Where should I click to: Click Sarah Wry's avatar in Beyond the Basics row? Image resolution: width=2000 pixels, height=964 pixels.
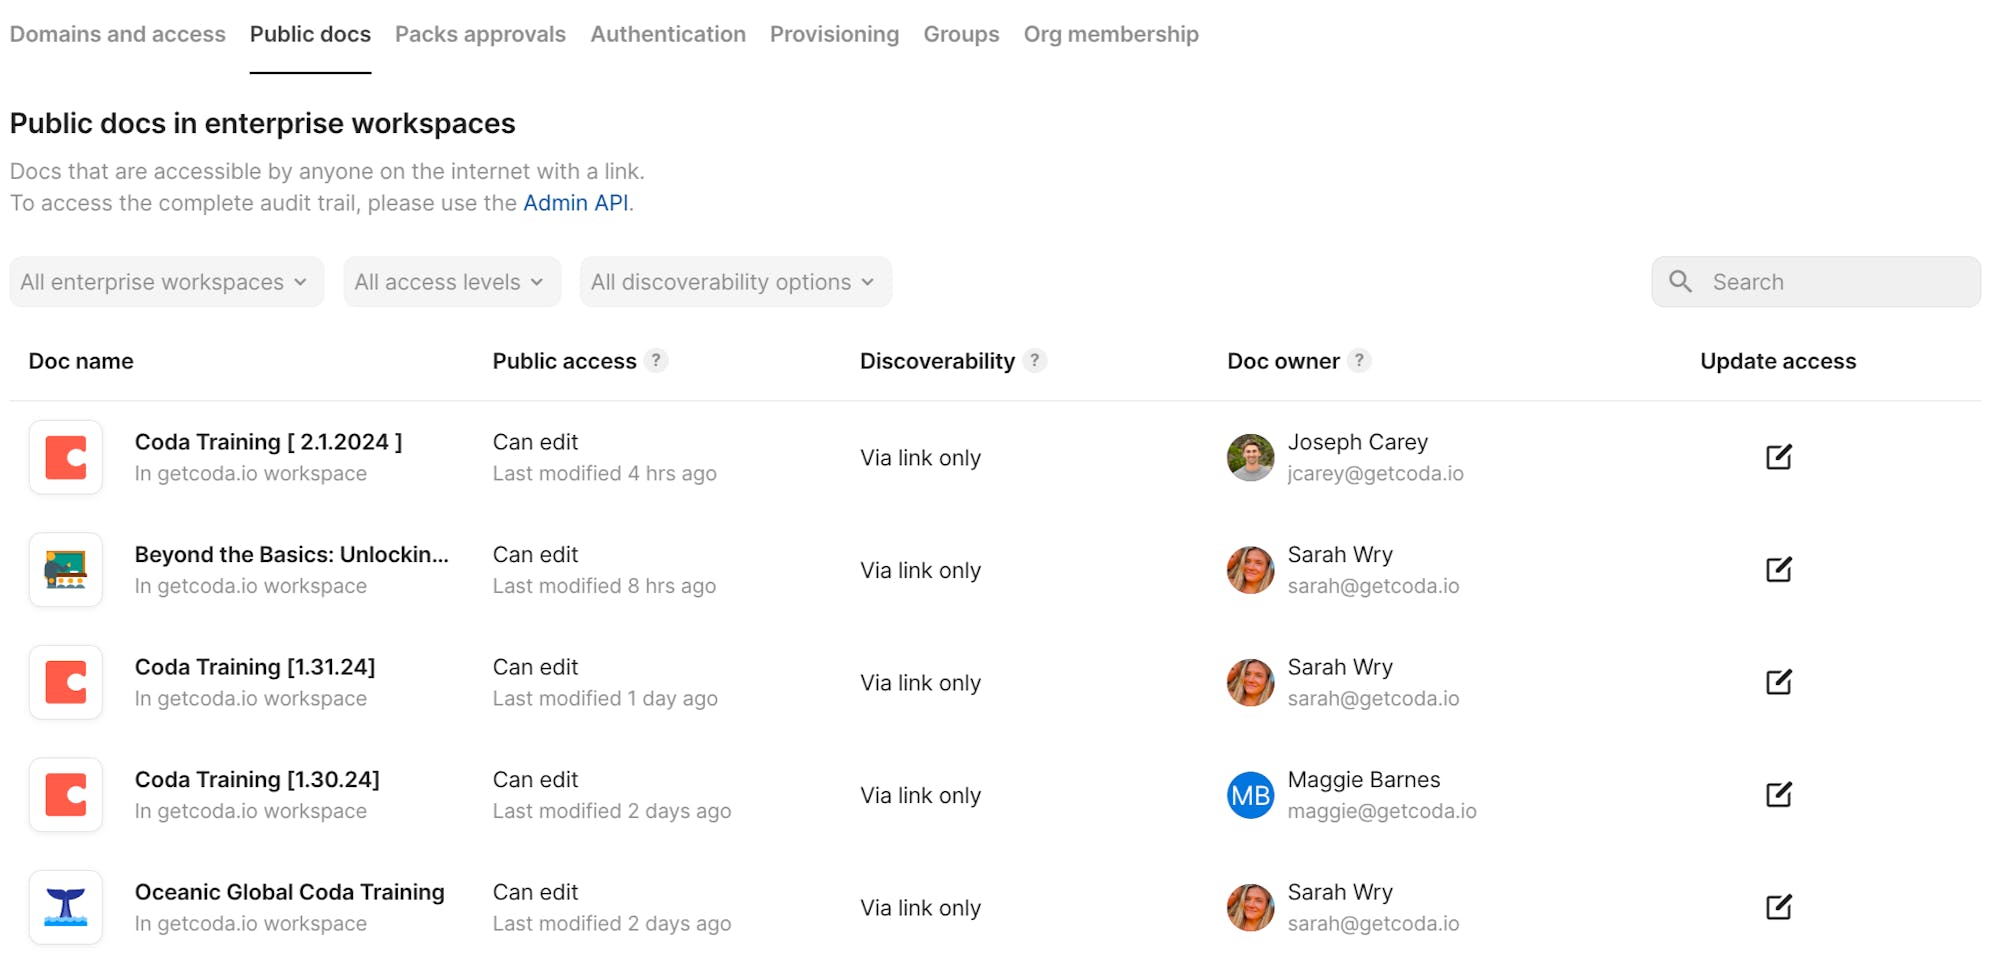tap(1250, 570)
